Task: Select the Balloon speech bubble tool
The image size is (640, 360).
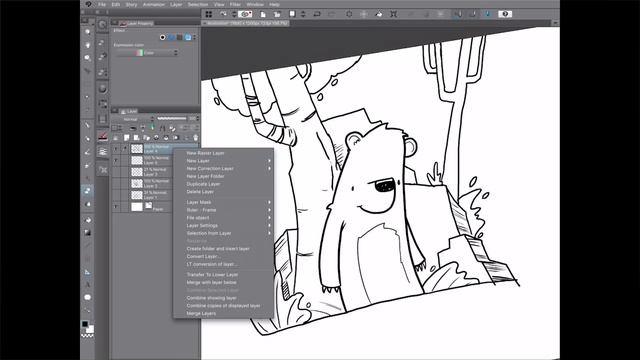Action: click(88, 297)
